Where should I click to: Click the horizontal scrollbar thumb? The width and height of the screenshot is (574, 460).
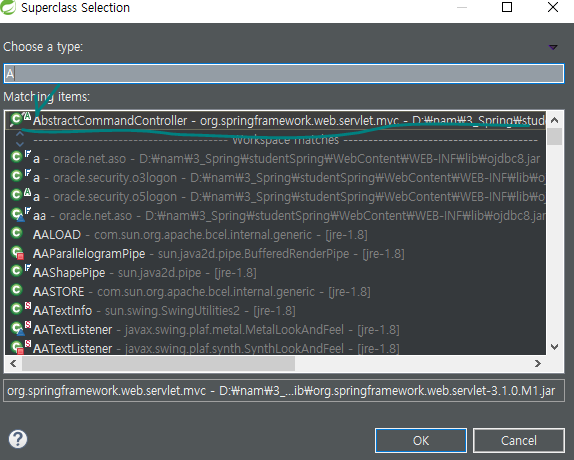159,363
